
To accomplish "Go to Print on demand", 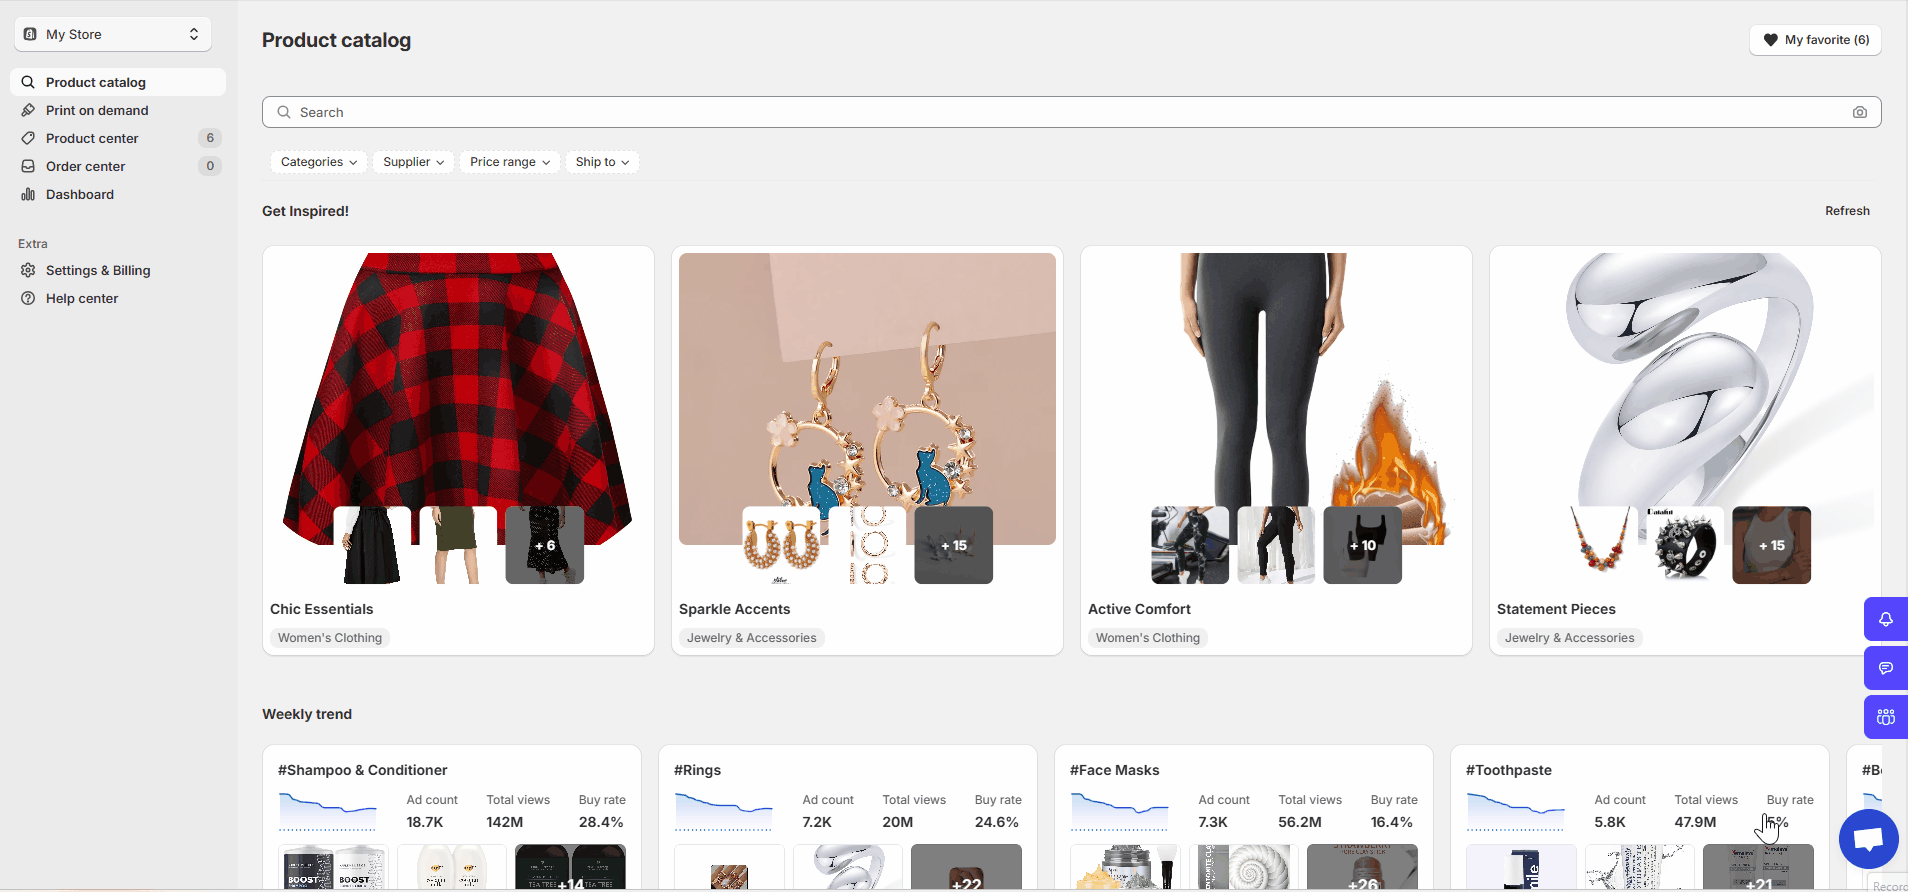I will point(97,110).
